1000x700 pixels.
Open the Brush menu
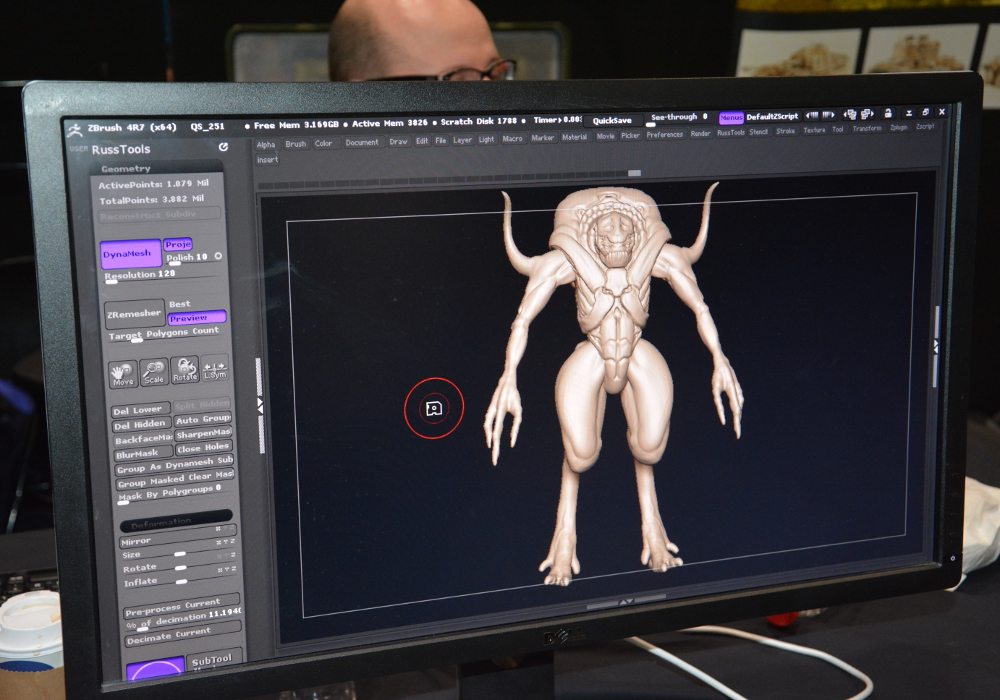[x=295, y=144]
